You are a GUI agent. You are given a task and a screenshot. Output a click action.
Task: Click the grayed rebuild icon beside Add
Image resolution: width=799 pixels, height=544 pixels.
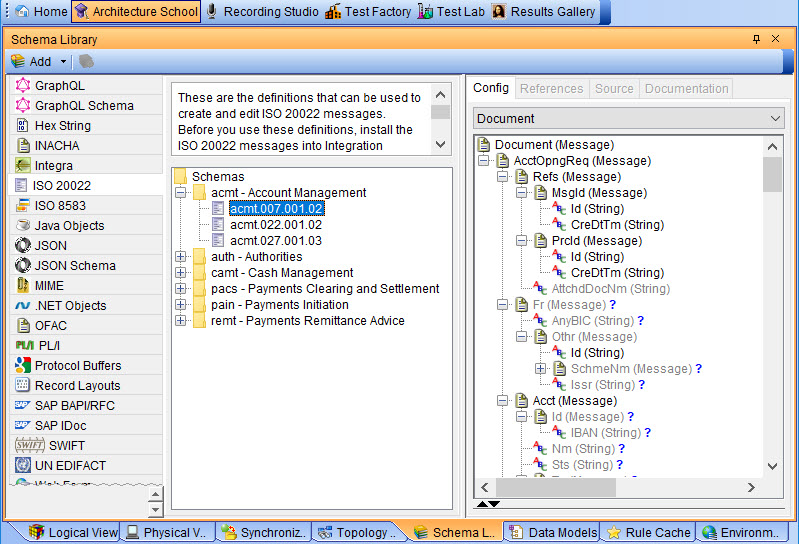click(x=86, y=62)
